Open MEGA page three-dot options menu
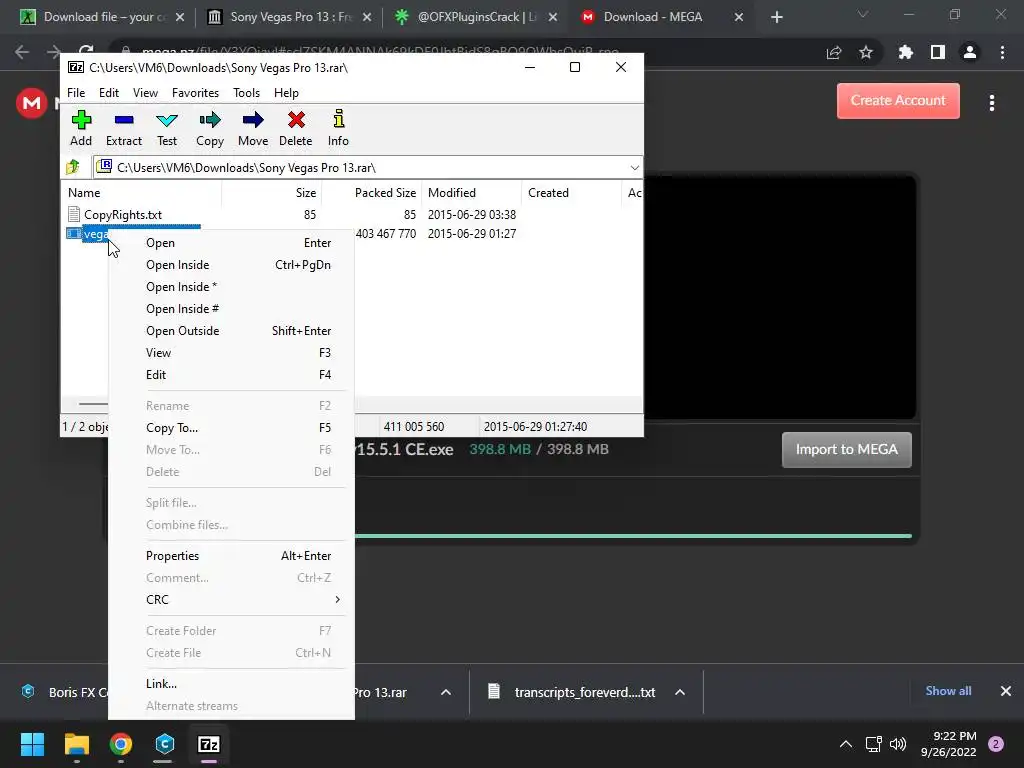 click(x=992, y=103)
